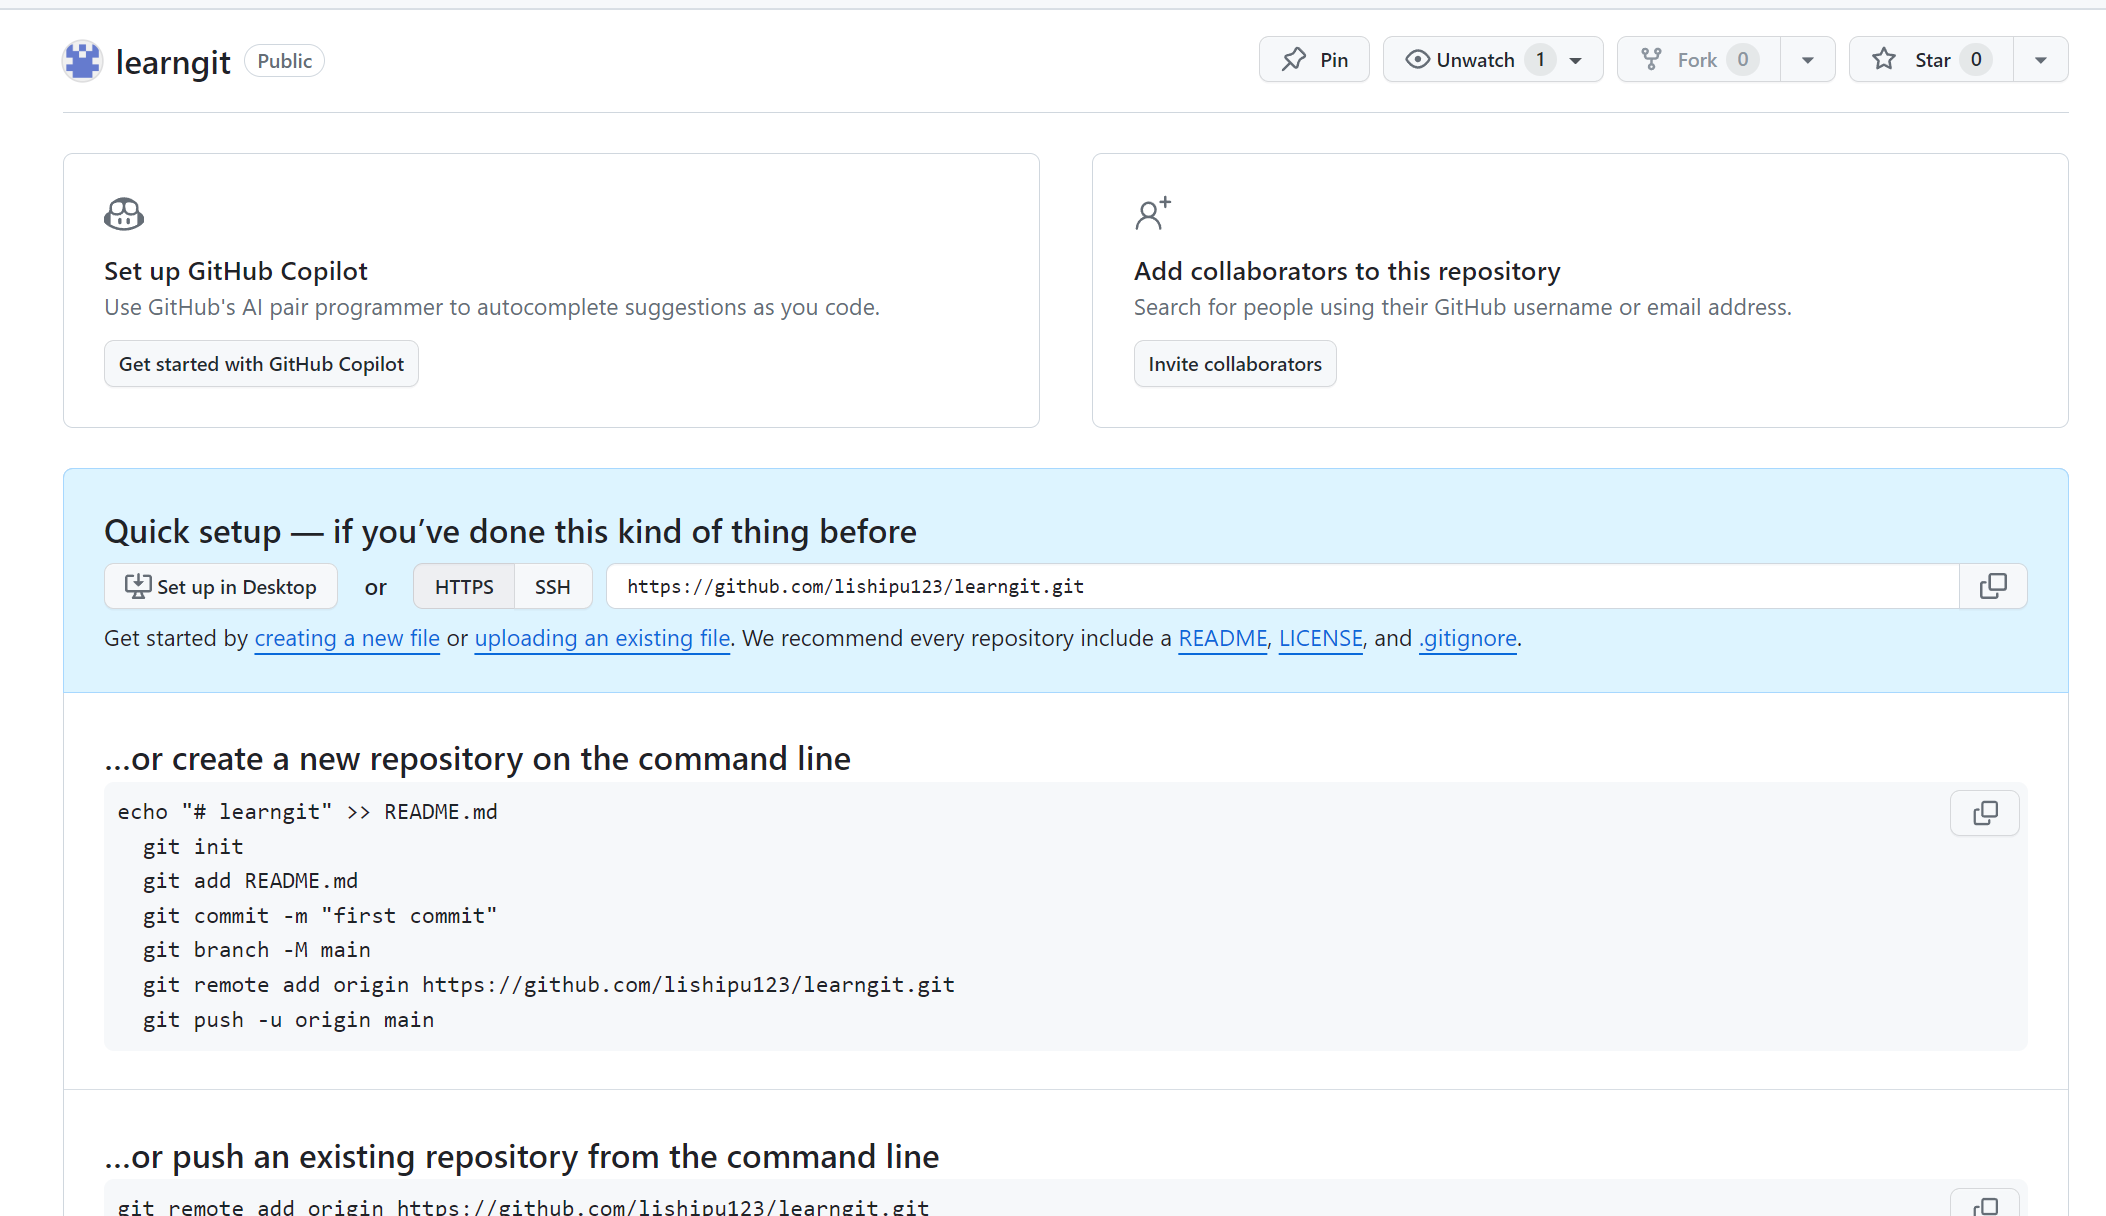
Task: Click the add collaborator person icon
Action: 1152,213
